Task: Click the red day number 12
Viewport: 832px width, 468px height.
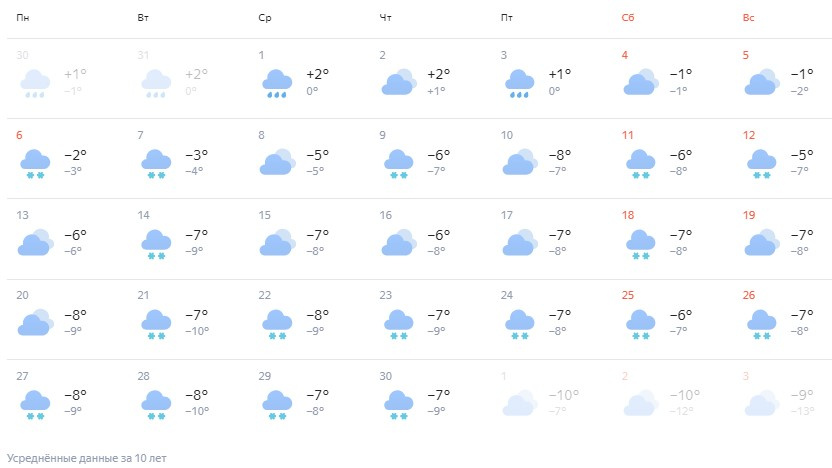Action: click(x=749, y=135)
